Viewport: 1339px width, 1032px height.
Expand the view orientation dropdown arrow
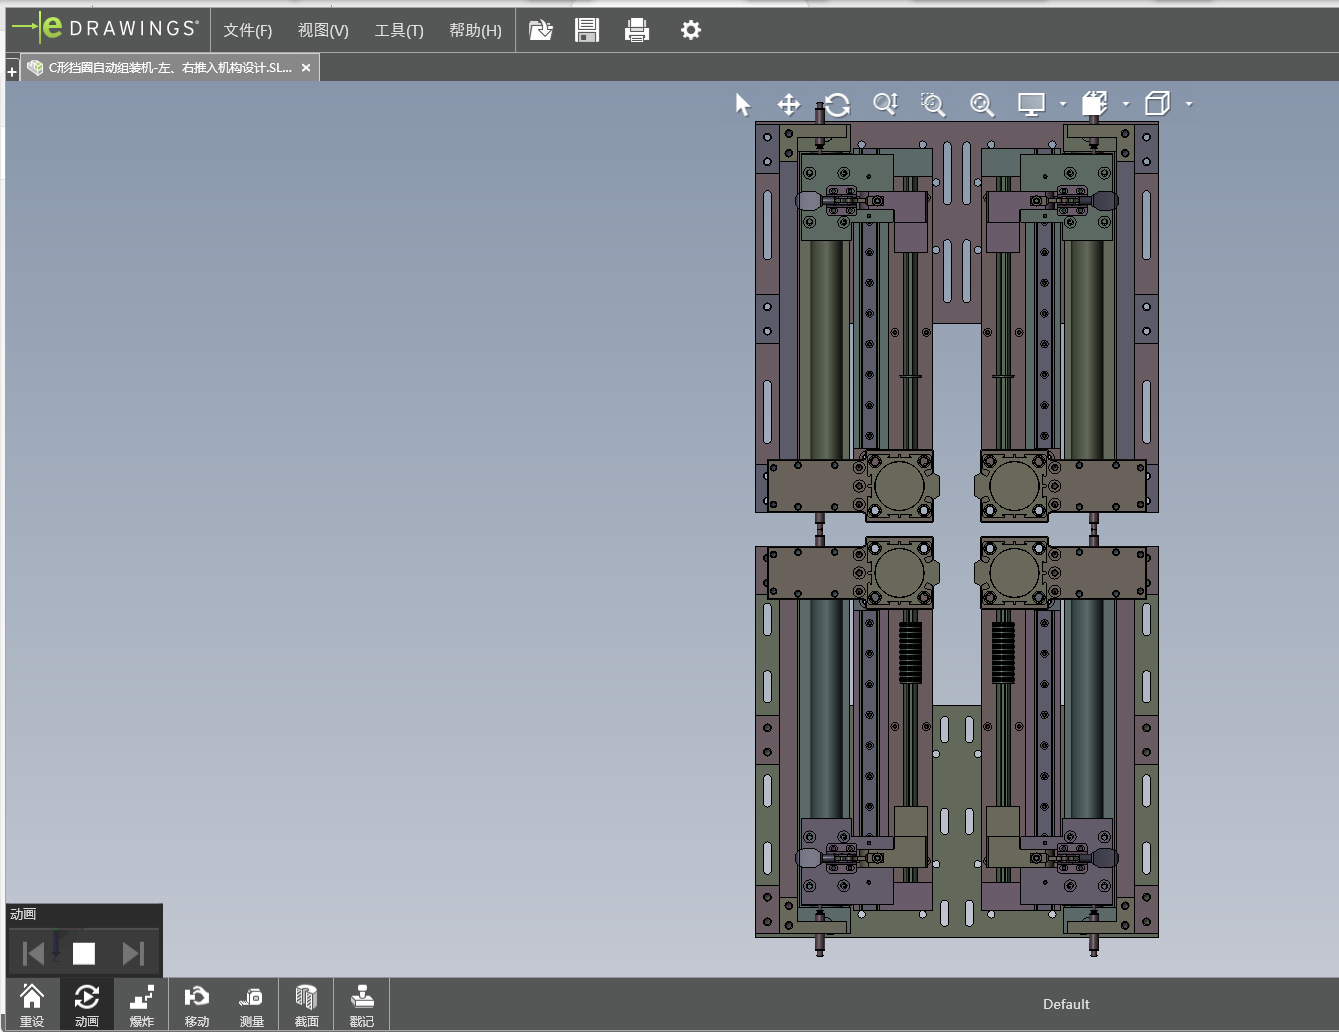1126,104
